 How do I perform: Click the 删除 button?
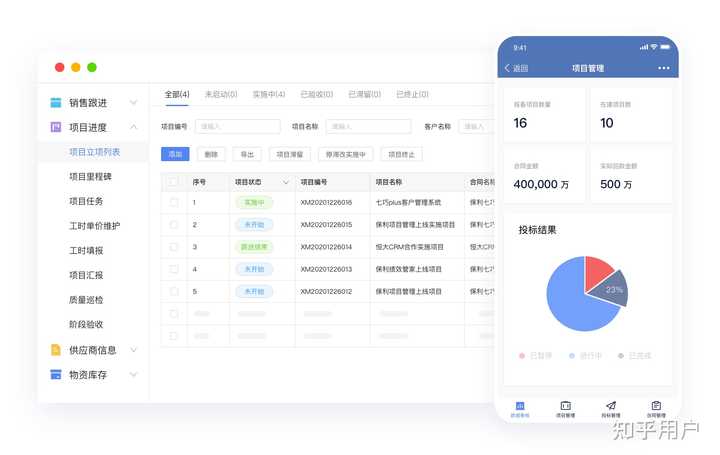pyautogui.click(x=211, y=154)
